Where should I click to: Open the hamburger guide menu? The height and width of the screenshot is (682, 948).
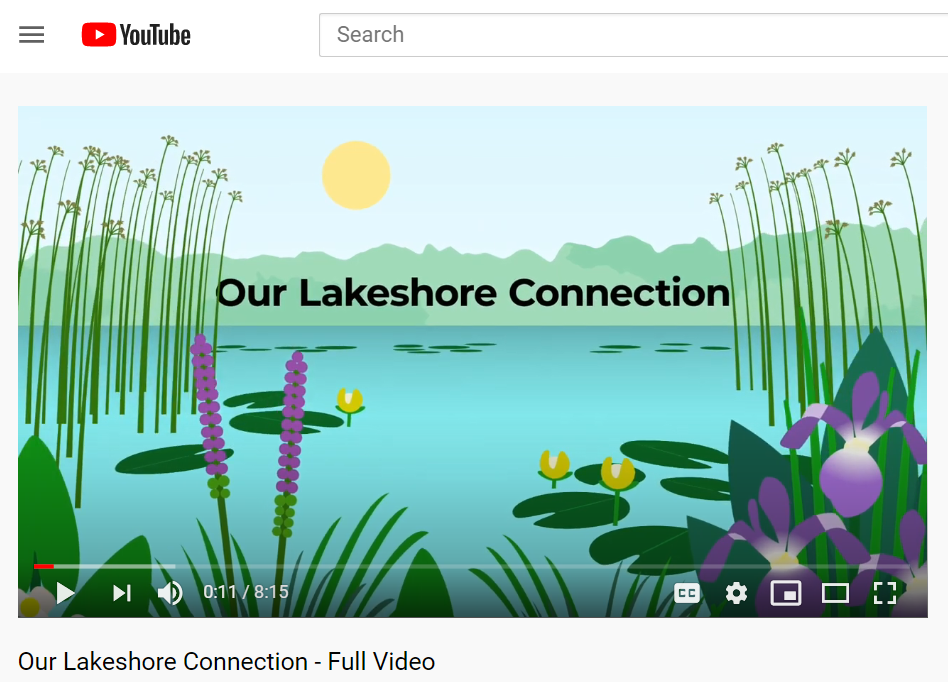point(31,34)
